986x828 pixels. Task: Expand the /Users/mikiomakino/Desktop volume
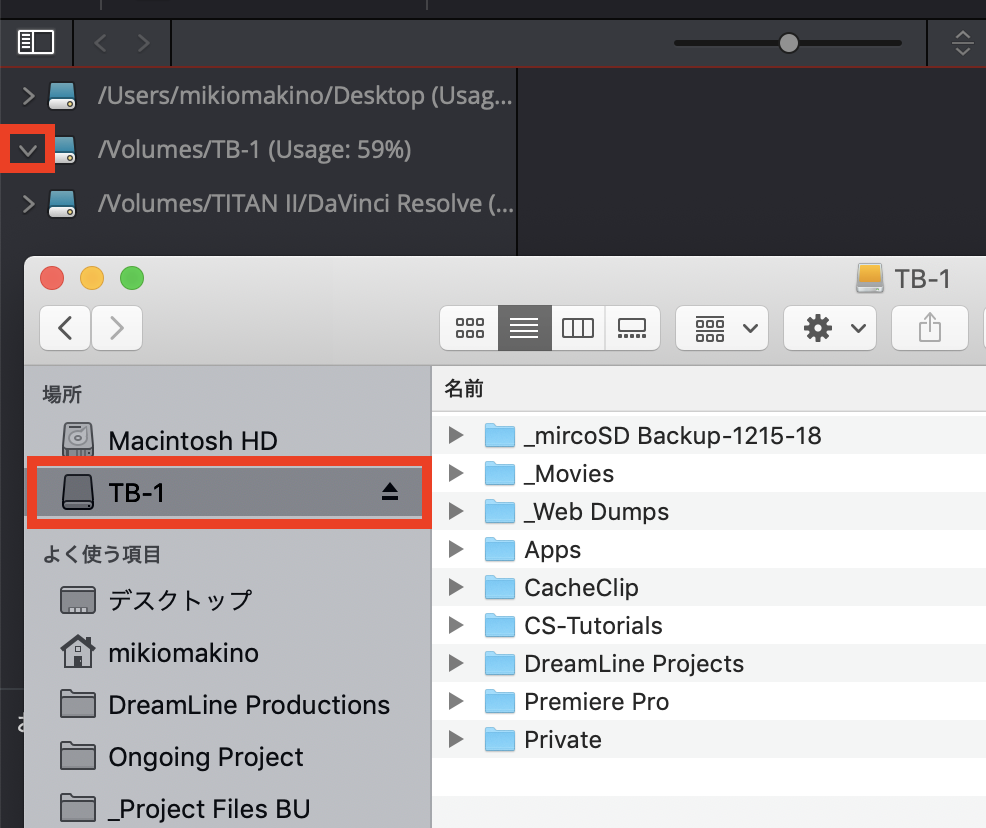(x=28, y=96)
